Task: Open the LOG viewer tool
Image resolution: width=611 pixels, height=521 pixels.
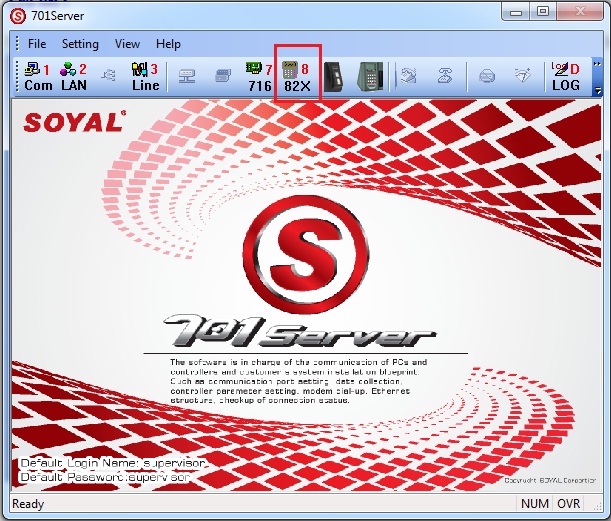Action: (x=565, y=76)
